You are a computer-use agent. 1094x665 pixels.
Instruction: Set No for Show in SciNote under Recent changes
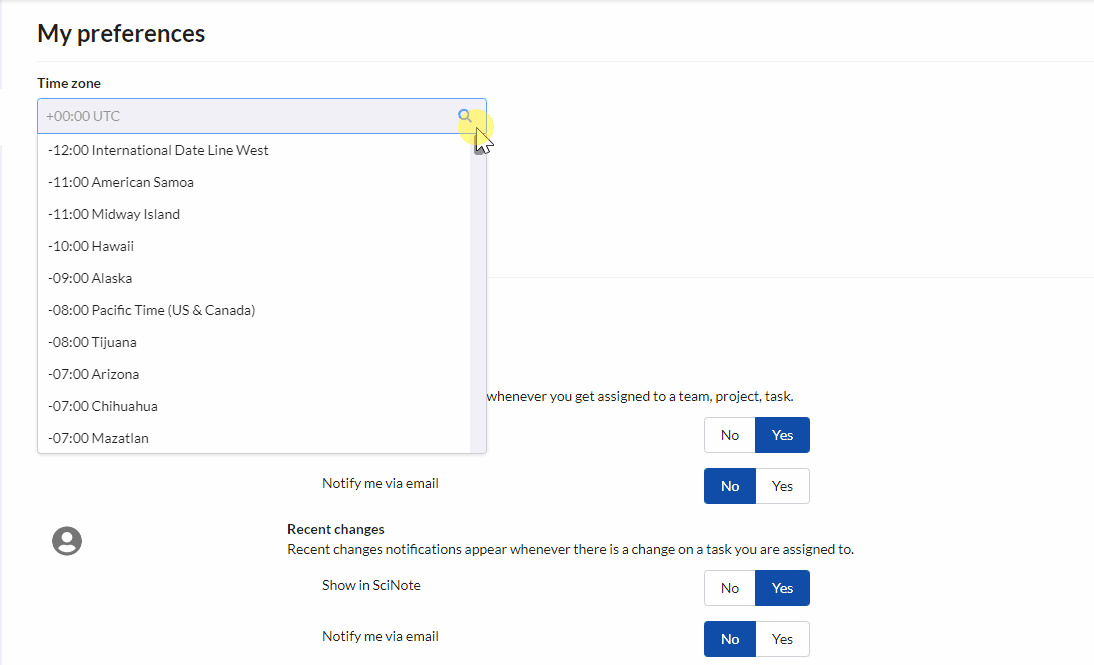730,588
